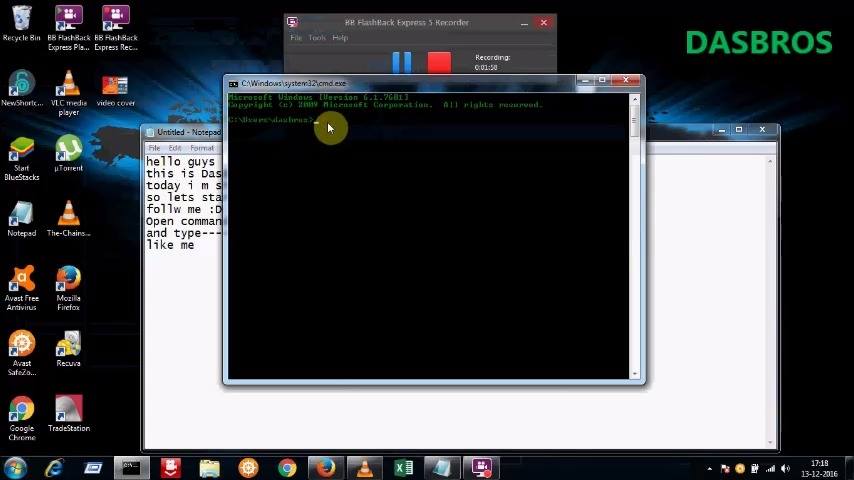
Task: Open VLC cone icon in taskbar
Action: tap(364, 468)
